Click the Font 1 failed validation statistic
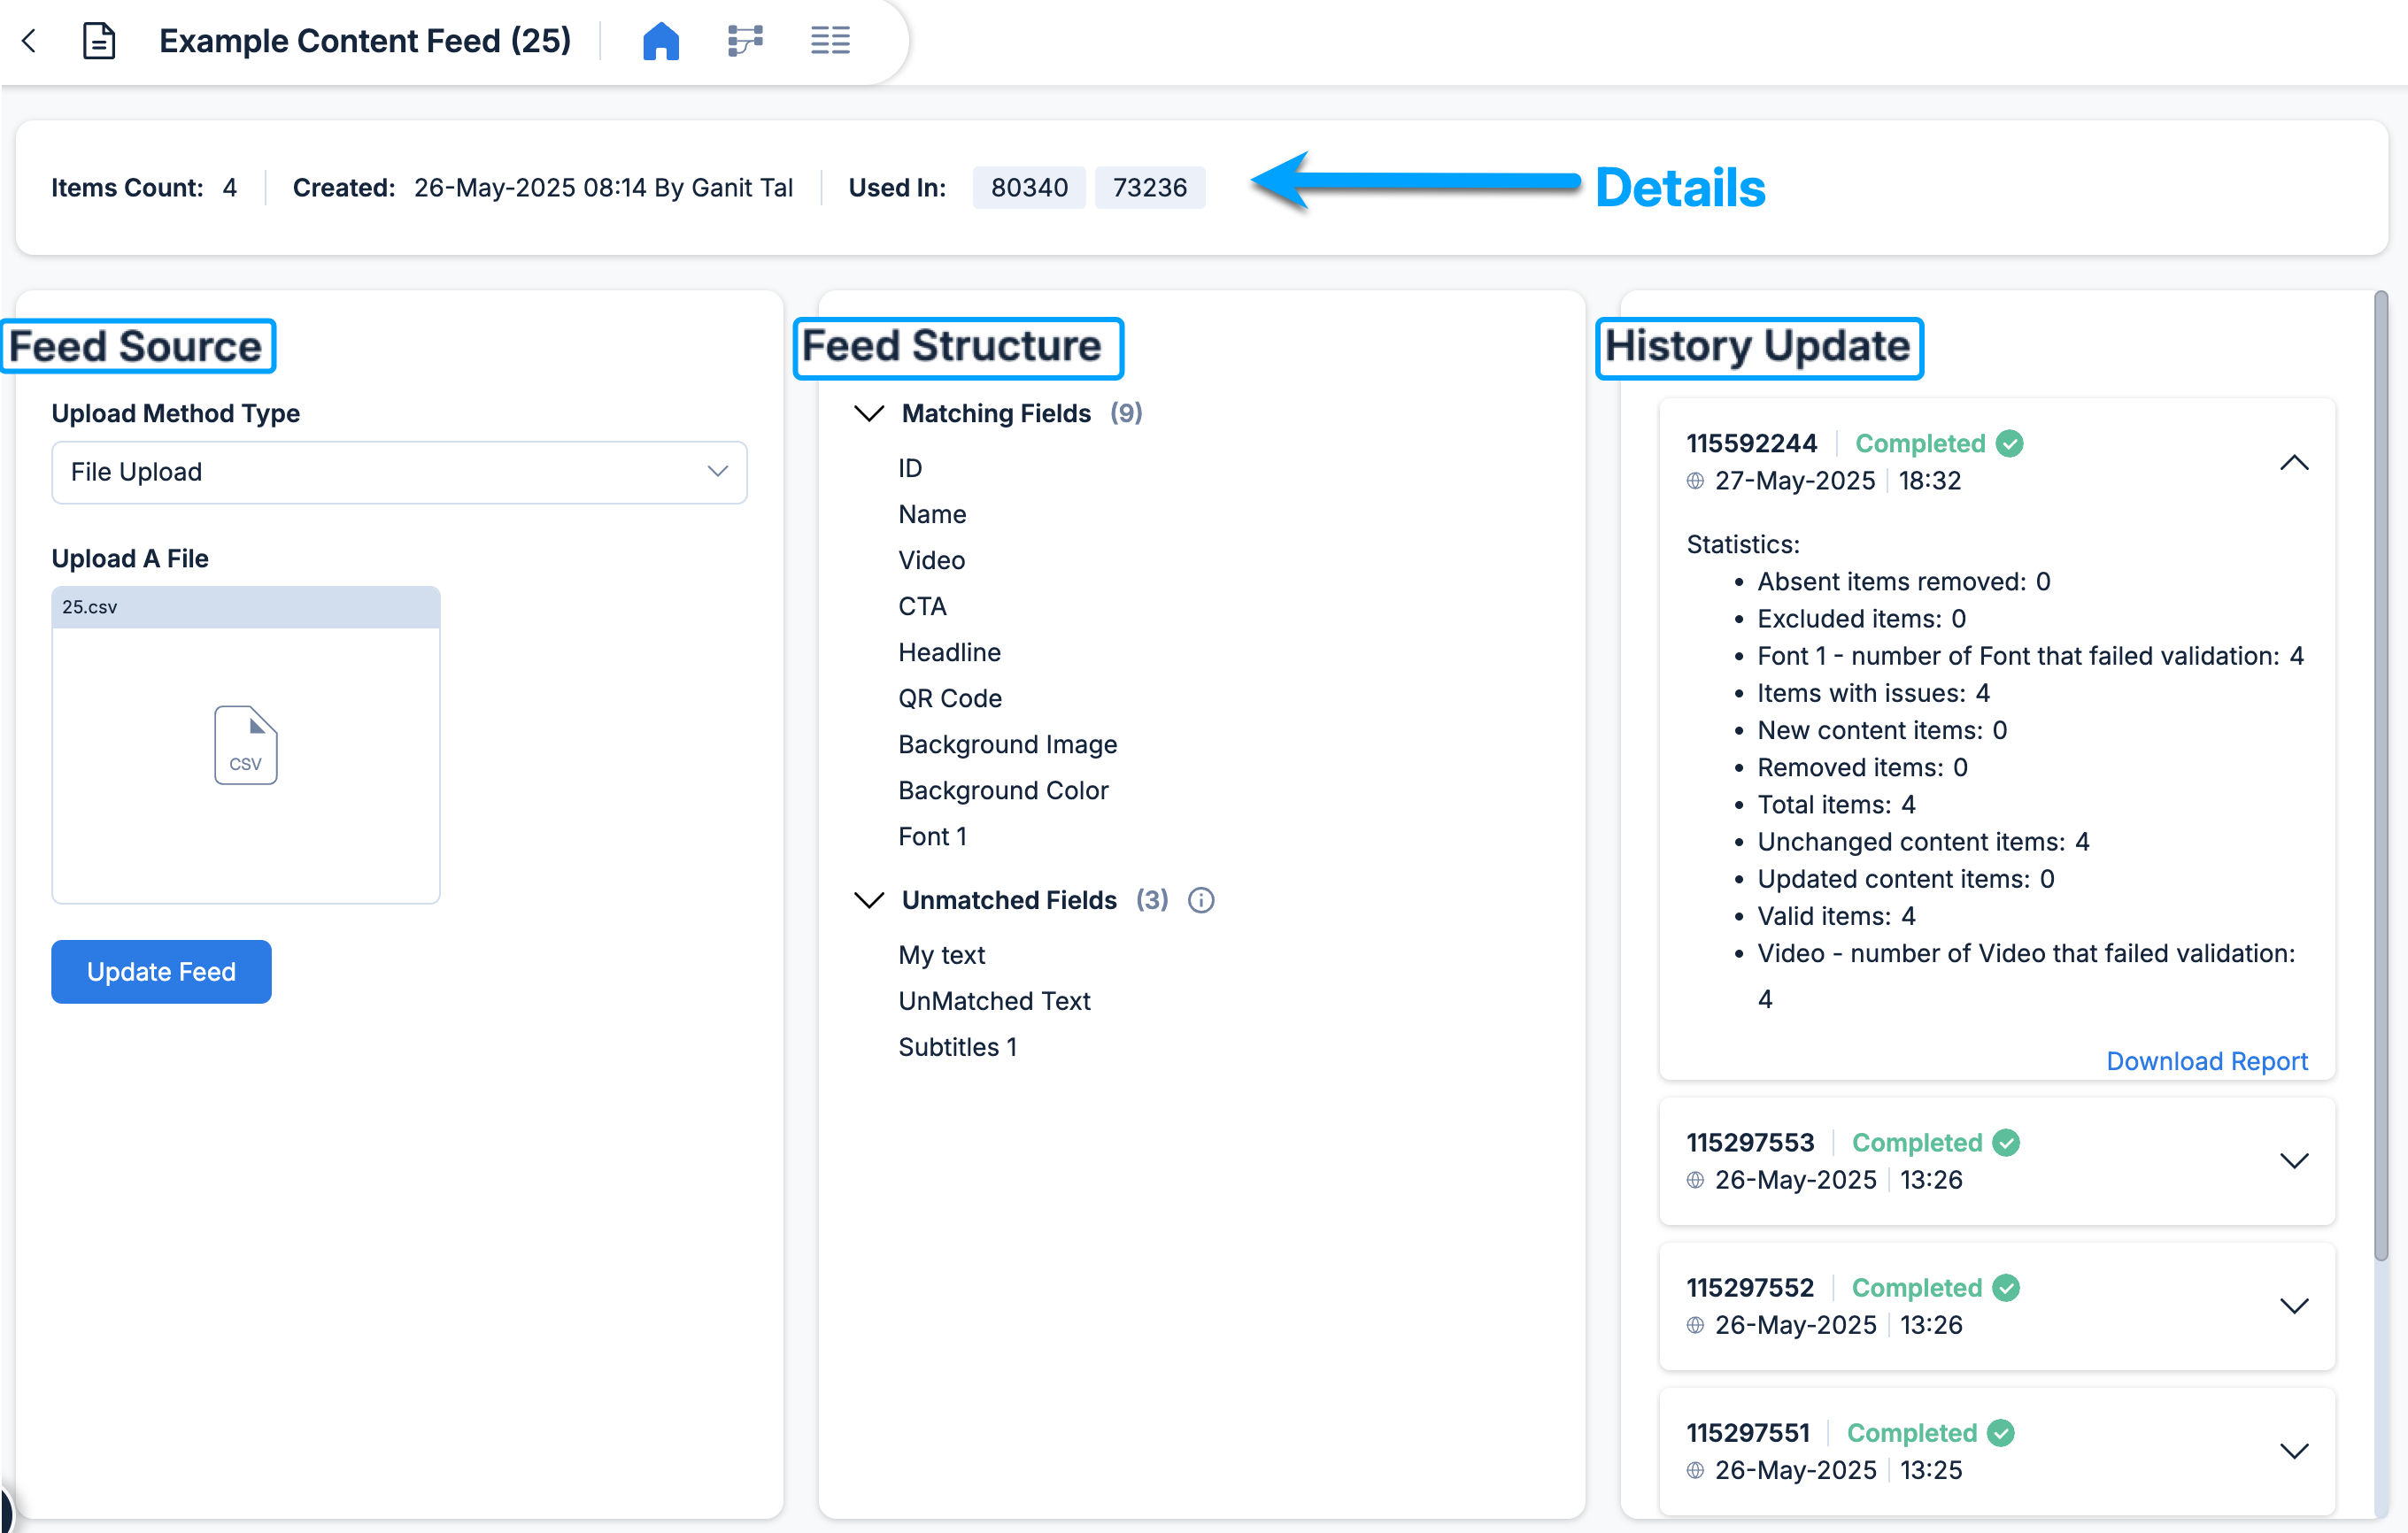Viewport: 2408px width, 1533px height. tap(2030, 656)
